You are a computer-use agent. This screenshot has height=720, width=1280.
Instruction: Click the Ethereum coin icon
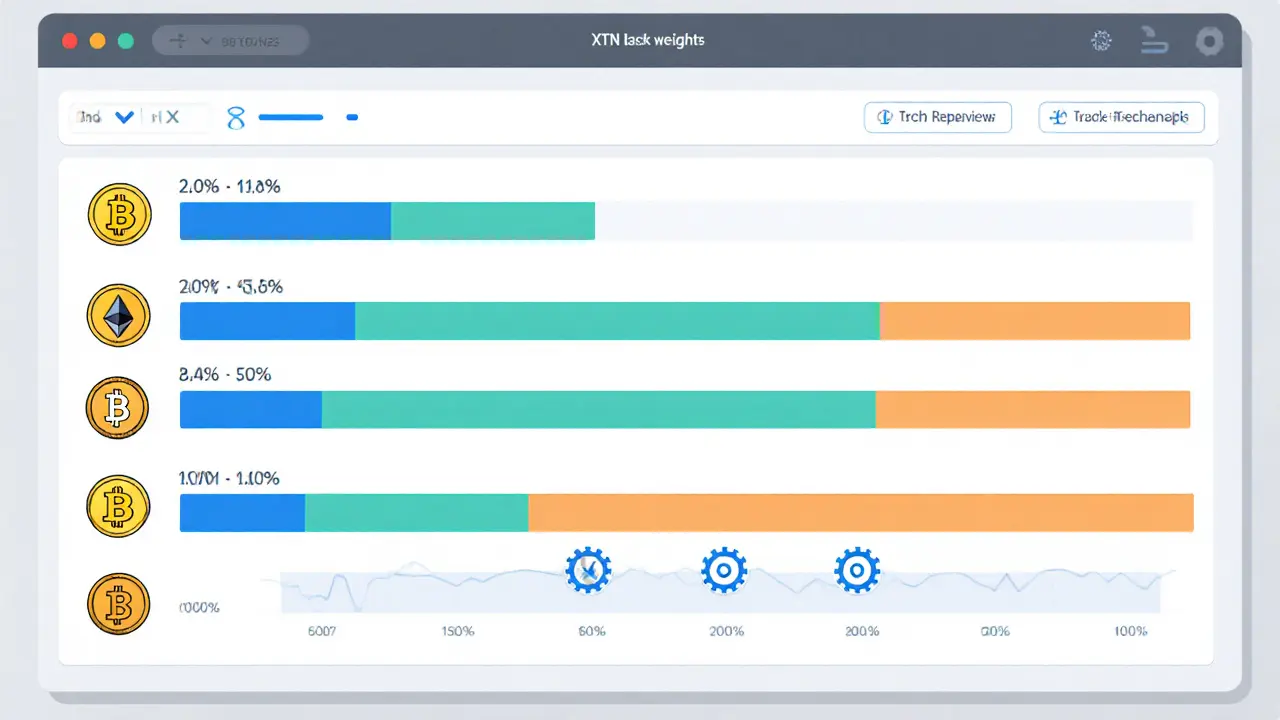point(119,316)
